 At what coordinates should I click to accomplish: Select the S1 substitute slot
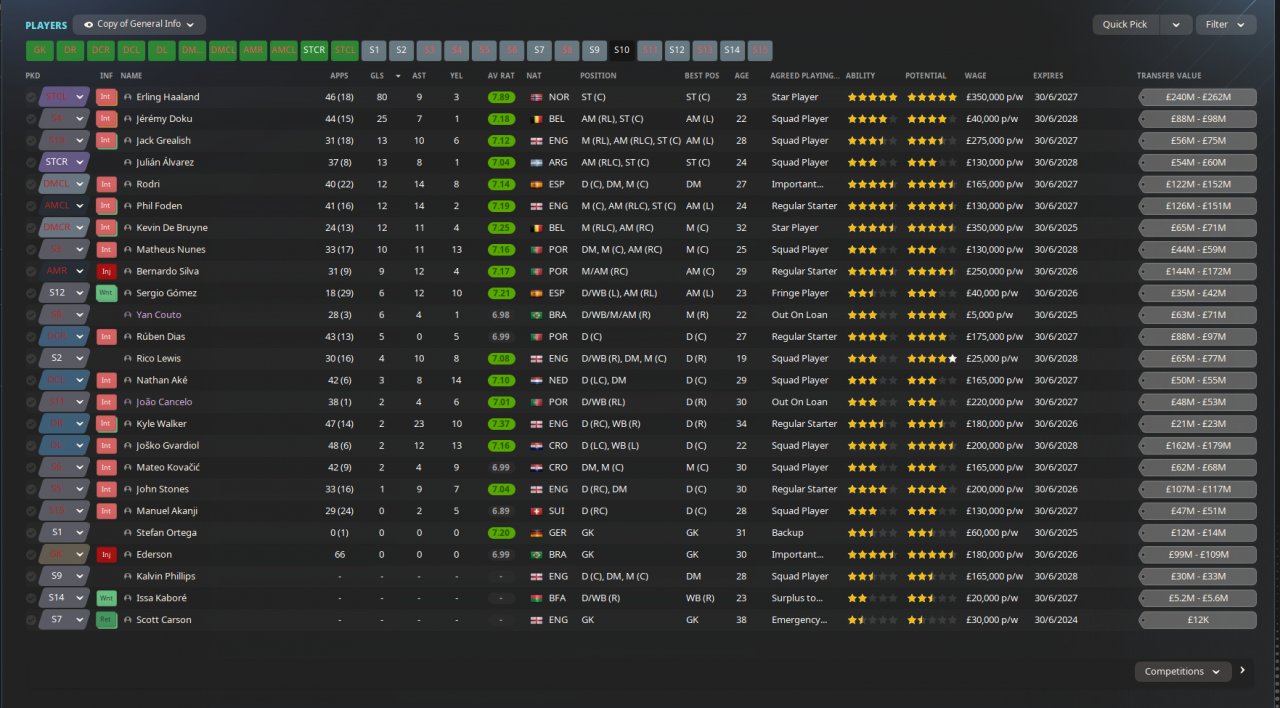pyautogui.click(x=374, y=50)
